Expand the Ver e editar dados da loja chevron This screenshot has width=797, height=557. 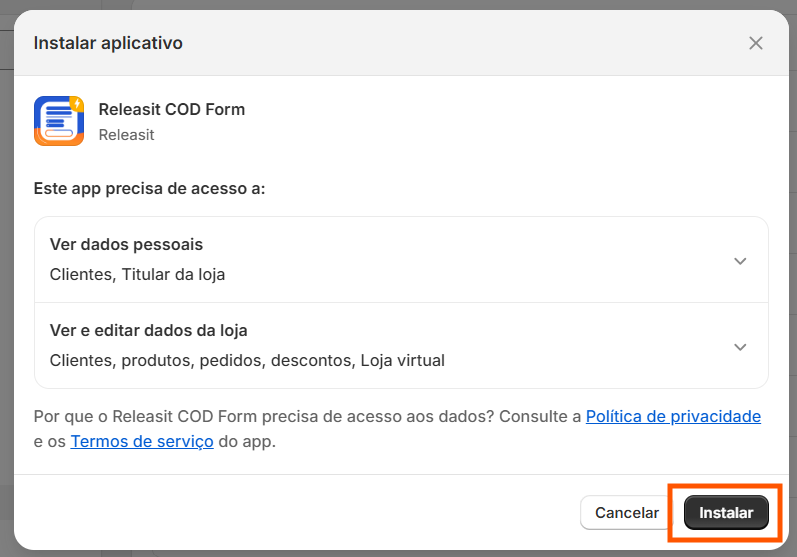740,347
